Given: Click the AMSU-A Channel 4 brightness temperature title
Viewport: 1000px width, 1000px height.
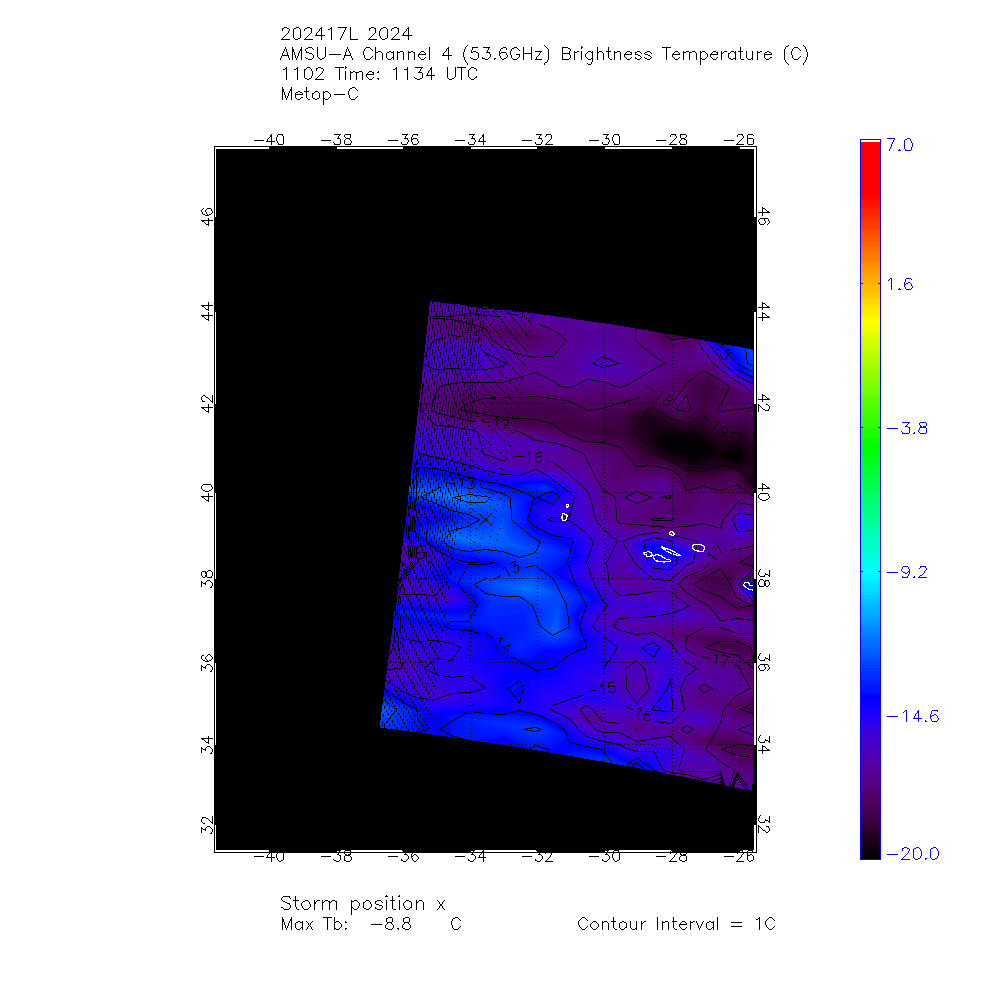Looking at the screenshot, I should [x=544, y=54].
